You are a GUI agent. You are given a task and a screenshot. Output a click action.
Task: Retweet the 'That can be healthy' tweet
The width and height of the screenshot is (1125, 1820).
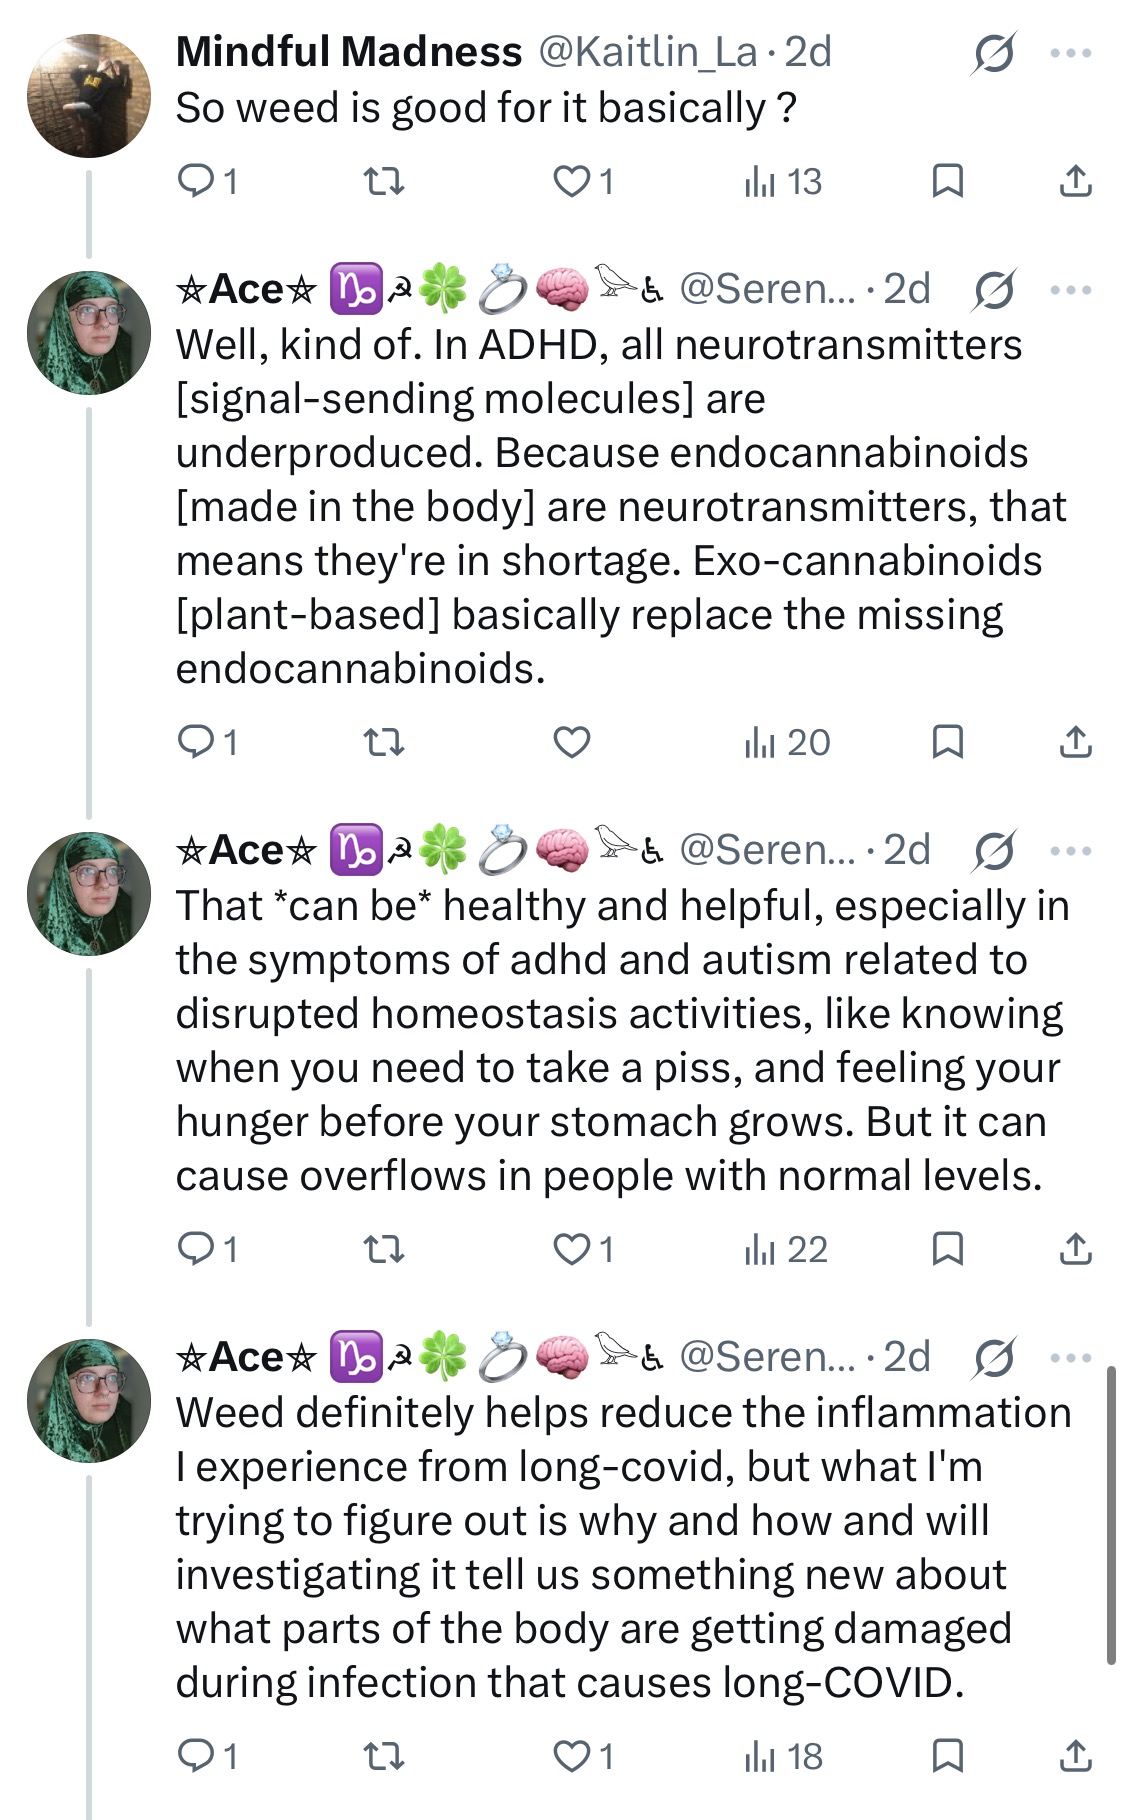[x=383, y=1249]
